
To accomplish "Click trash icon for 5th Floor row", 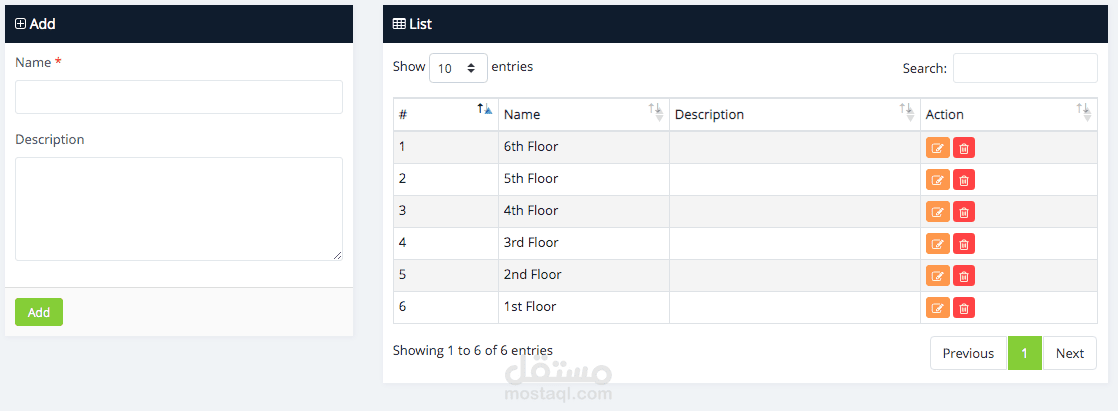I will click(964, 180).
